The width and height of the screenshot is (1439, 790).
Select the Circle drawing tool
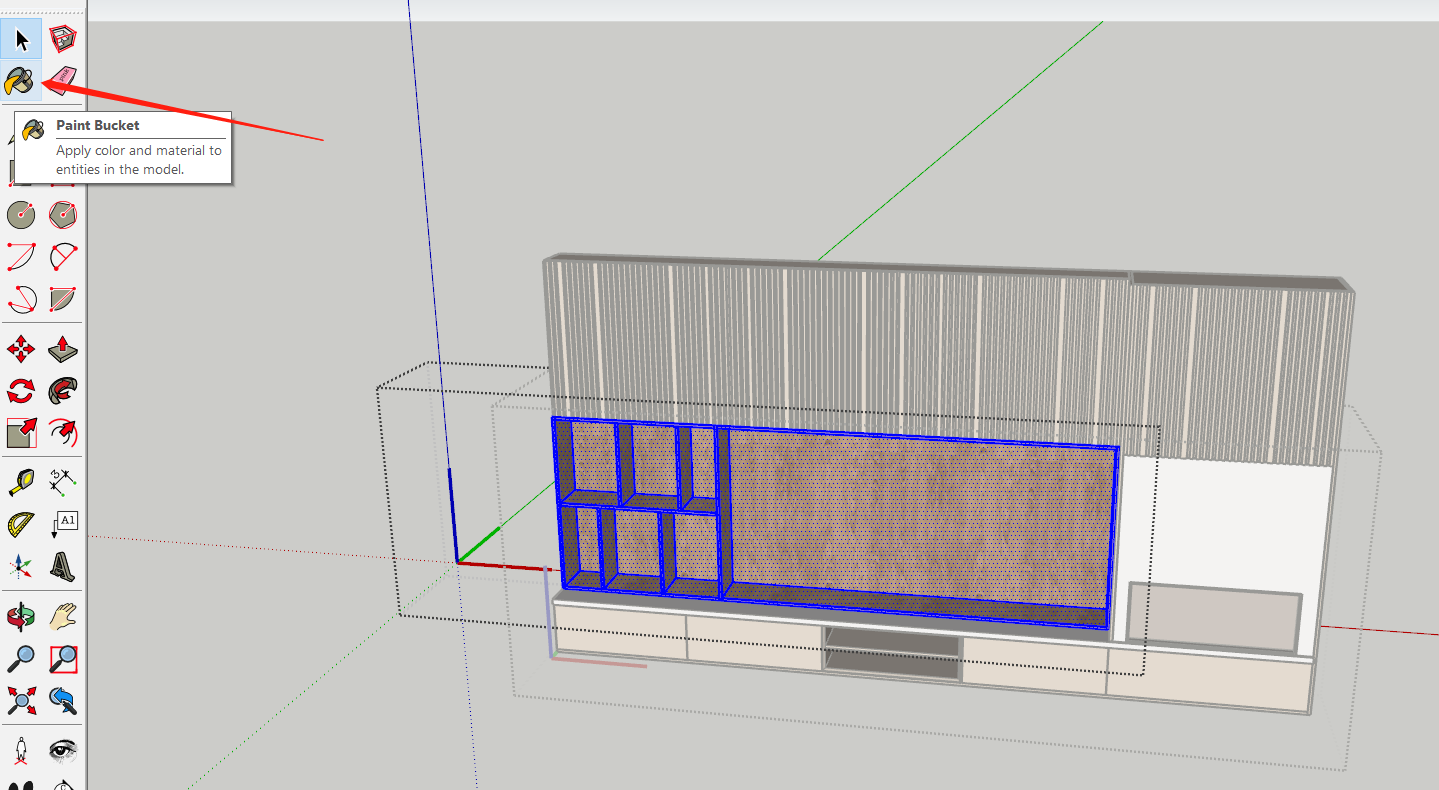21,214
